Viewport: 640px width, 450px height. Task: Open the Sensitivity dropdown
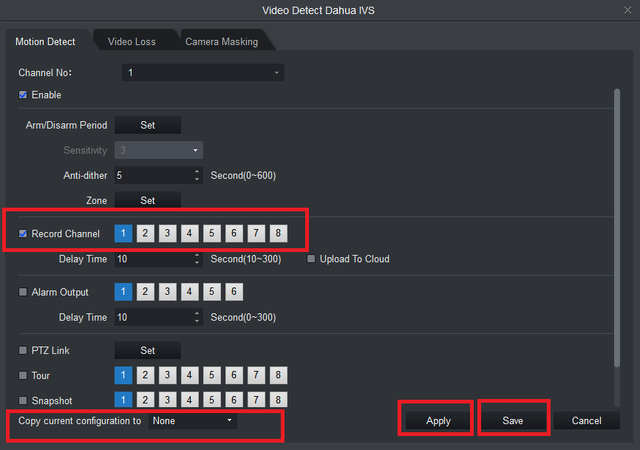[159, 150]
